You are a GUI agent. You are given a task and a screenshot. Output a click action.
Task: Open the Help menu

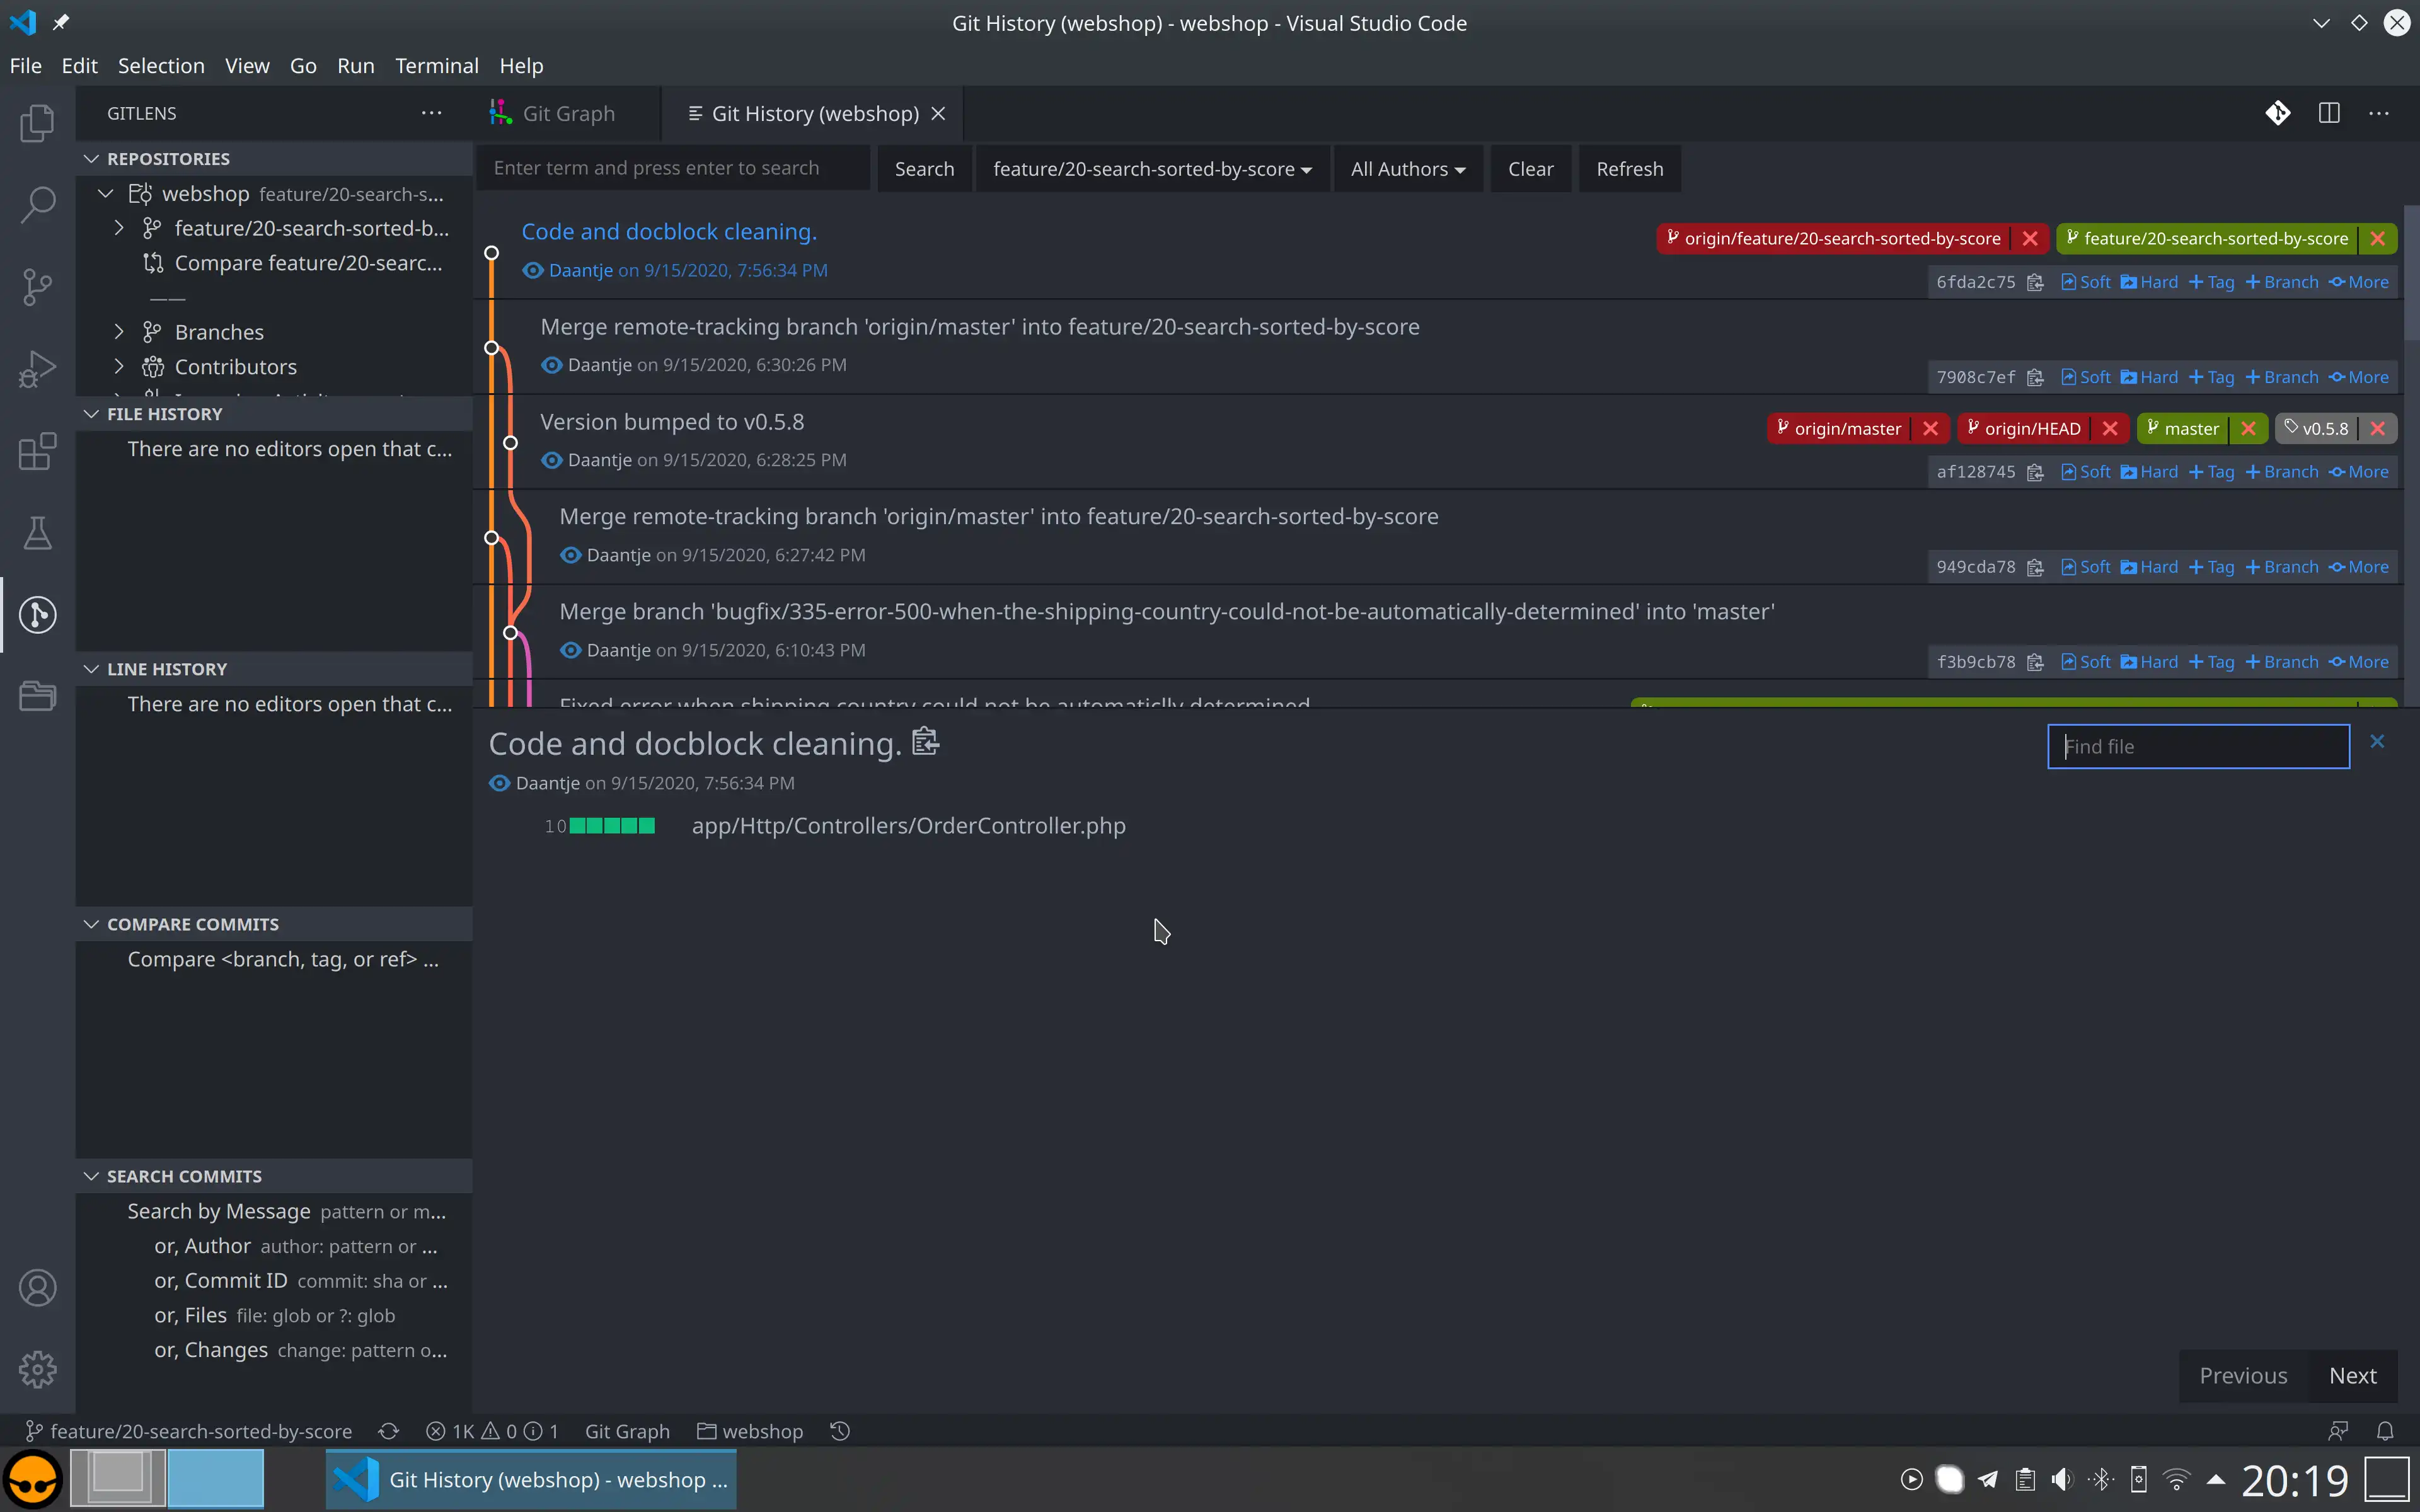click(x=521, y=66)
